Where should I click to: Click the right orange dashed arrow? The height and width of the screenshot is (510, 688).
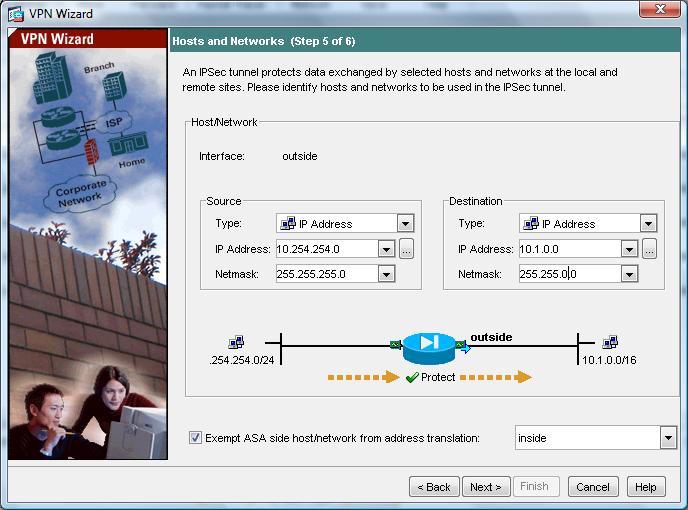[495, 377]
